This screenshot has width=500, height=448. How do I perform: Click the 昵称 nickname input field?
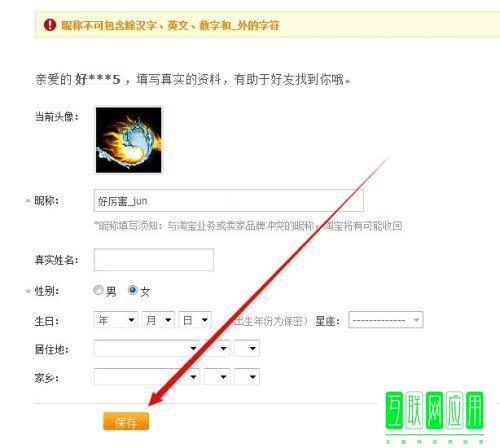click(229, 201)
